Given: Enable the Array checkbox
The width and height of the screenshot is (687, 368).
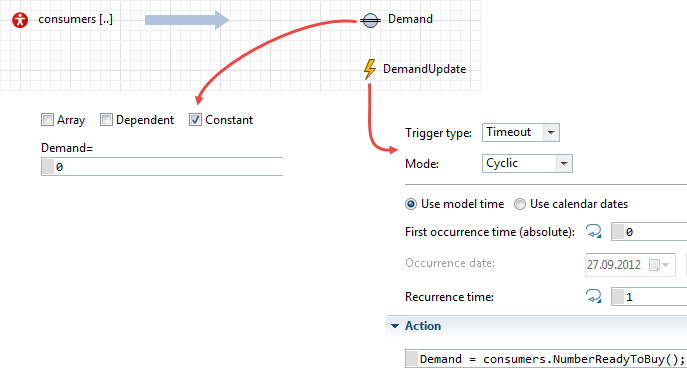Looking at the screenshot, I should point(47,120).
